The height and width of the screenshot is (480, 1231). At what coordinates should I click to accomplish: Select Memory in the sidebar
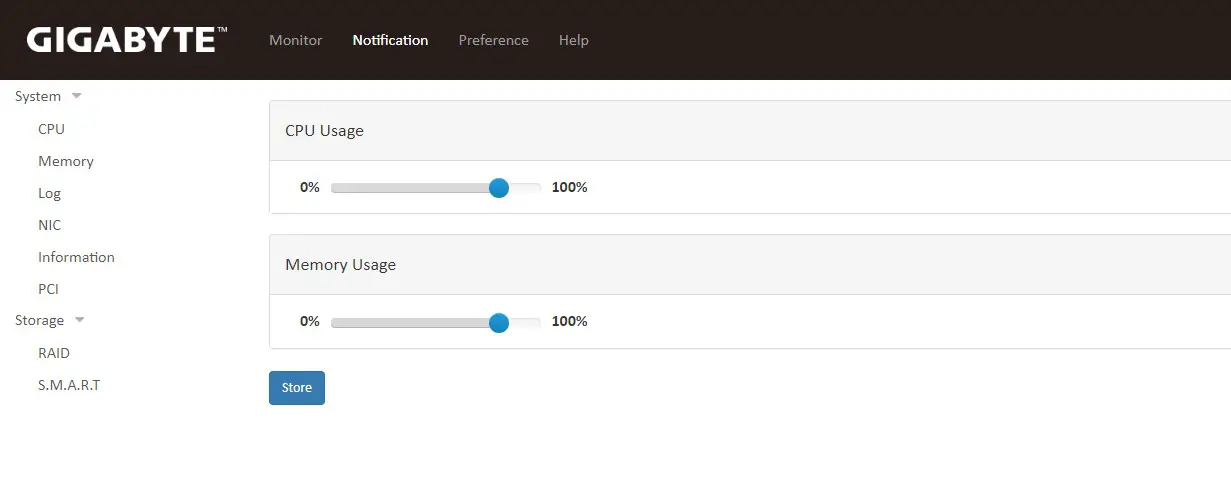(66, 161)
